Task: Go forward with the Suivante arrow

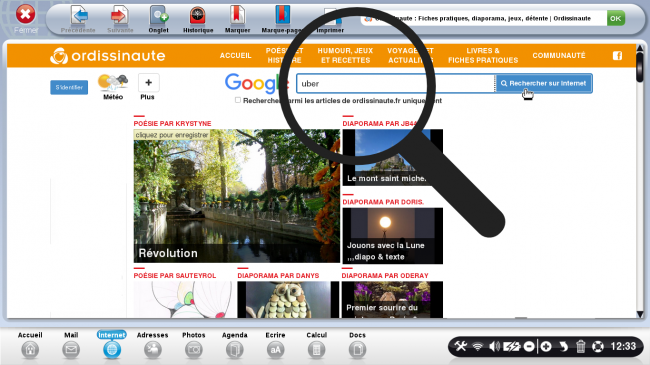Action: [120, 19]
